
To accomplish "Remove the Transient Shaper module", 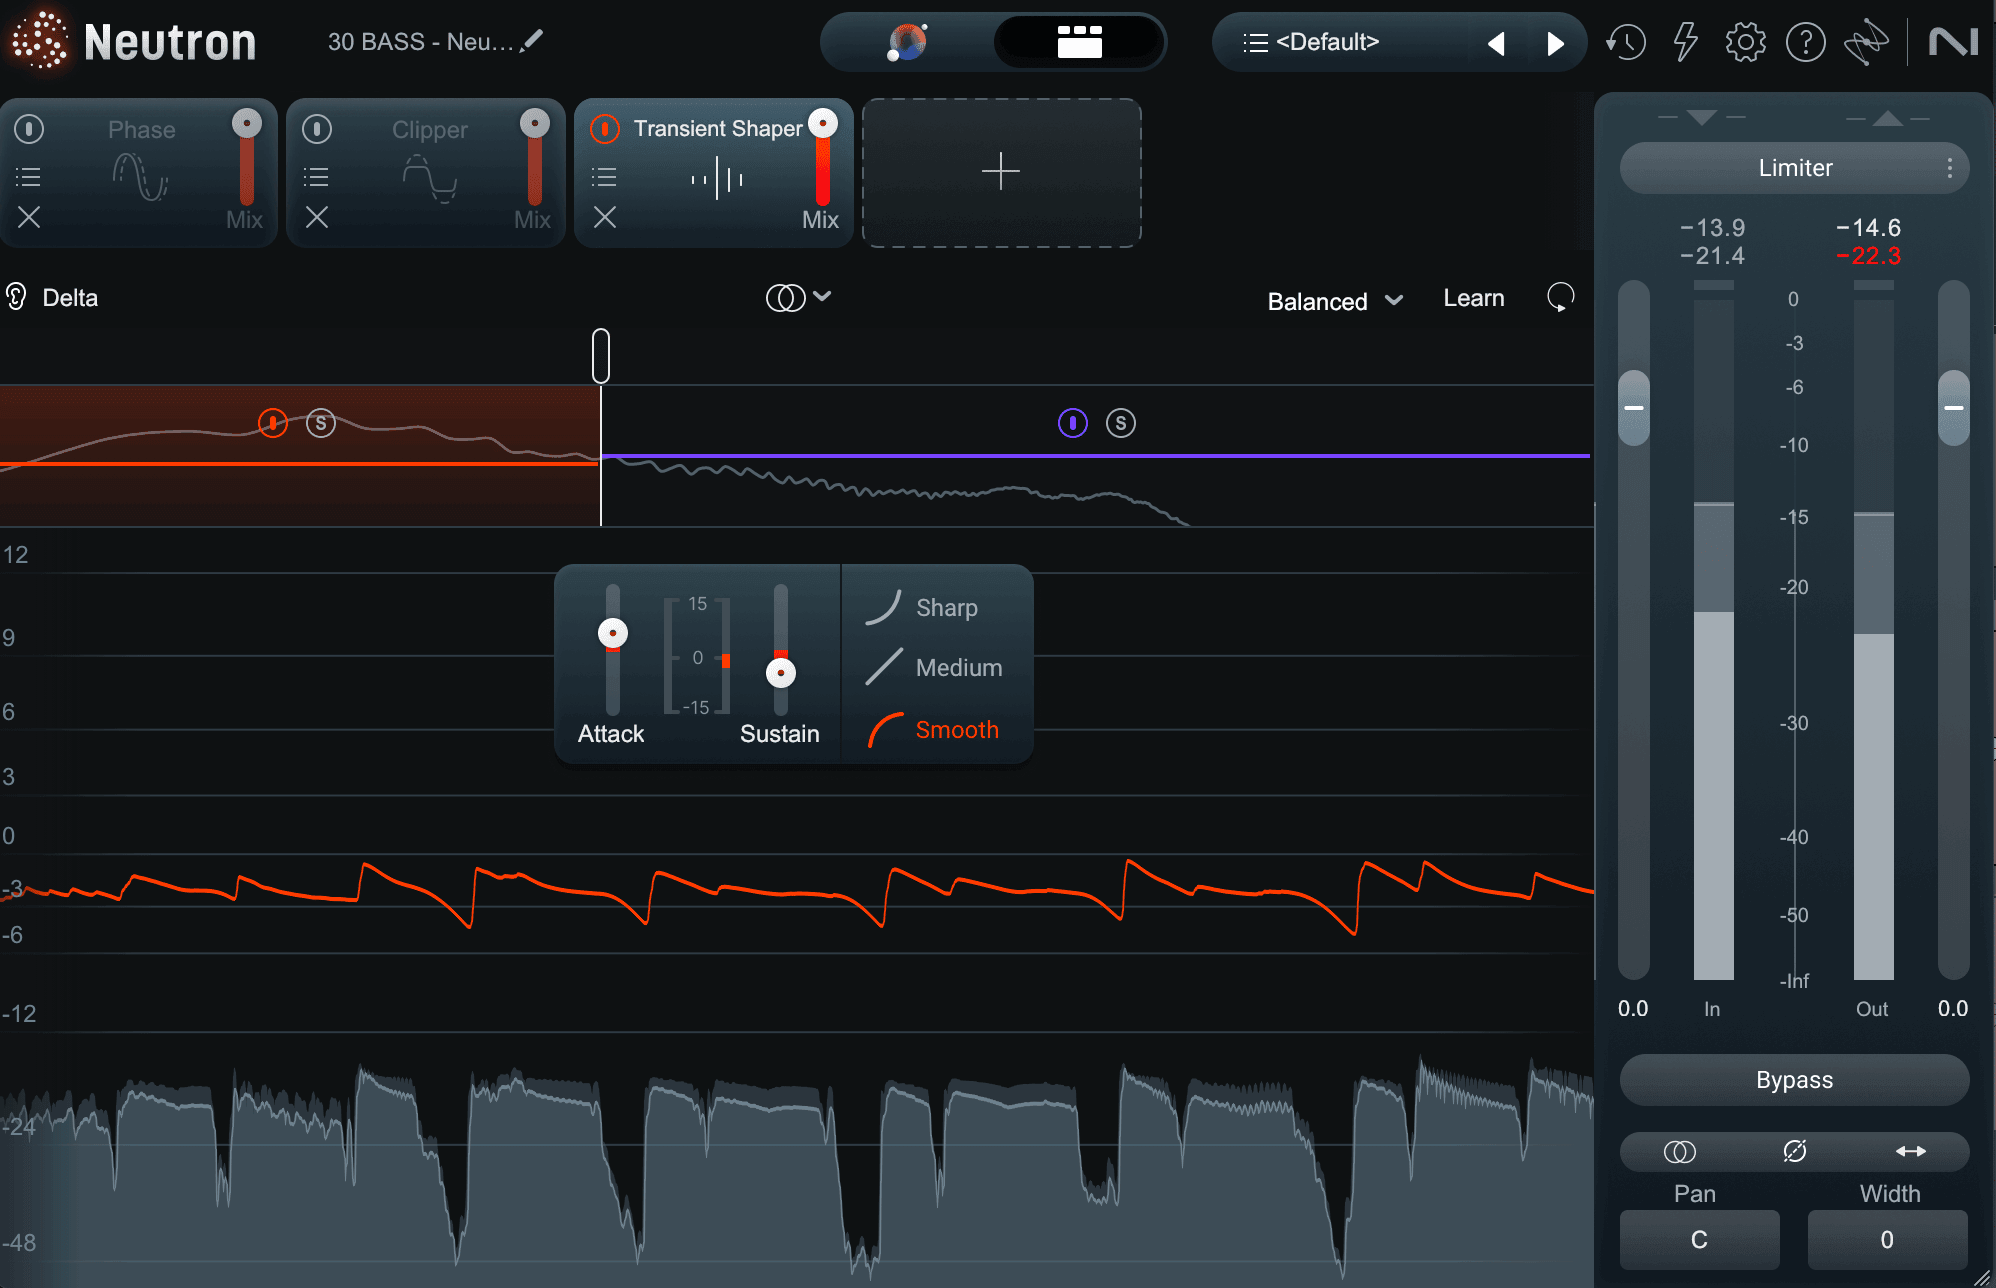I will (x=605, y=217).
